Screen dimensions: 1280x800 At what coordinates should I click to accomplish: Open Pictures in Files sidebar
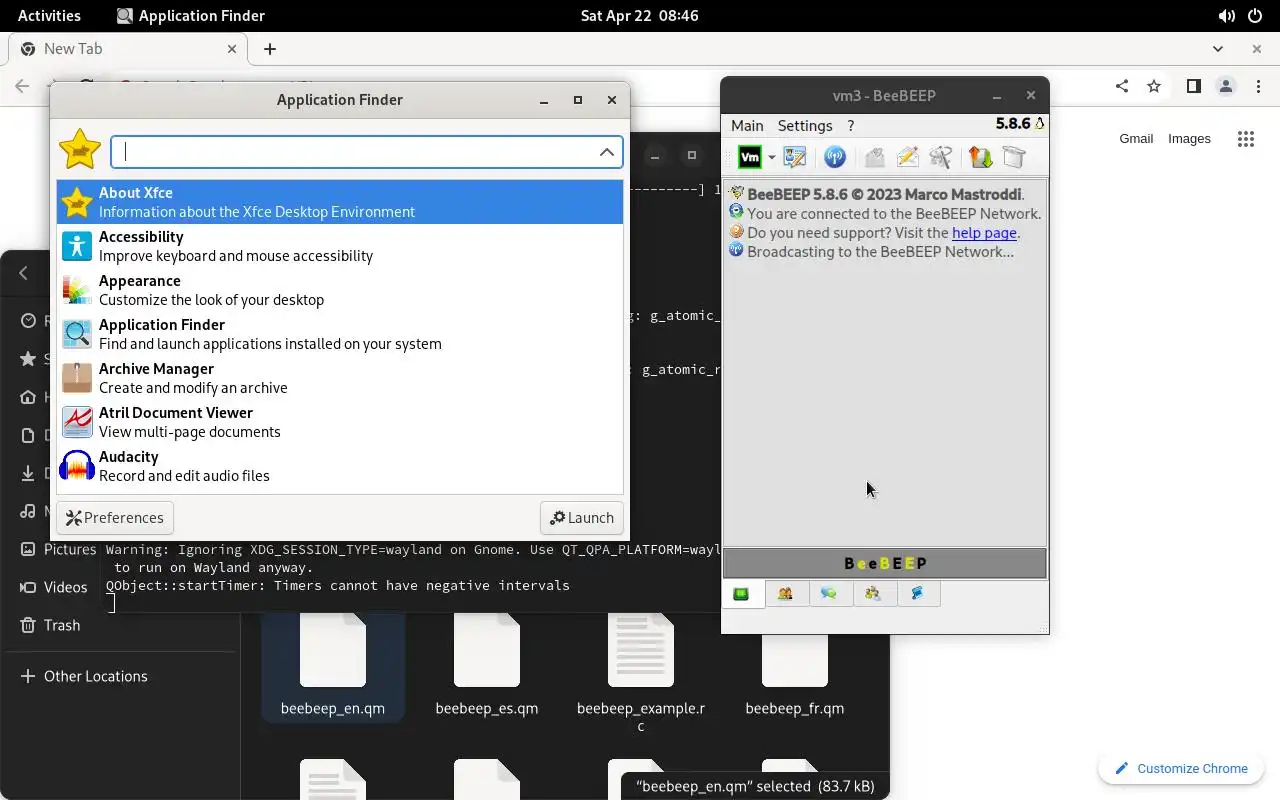(x=59, y=549)
